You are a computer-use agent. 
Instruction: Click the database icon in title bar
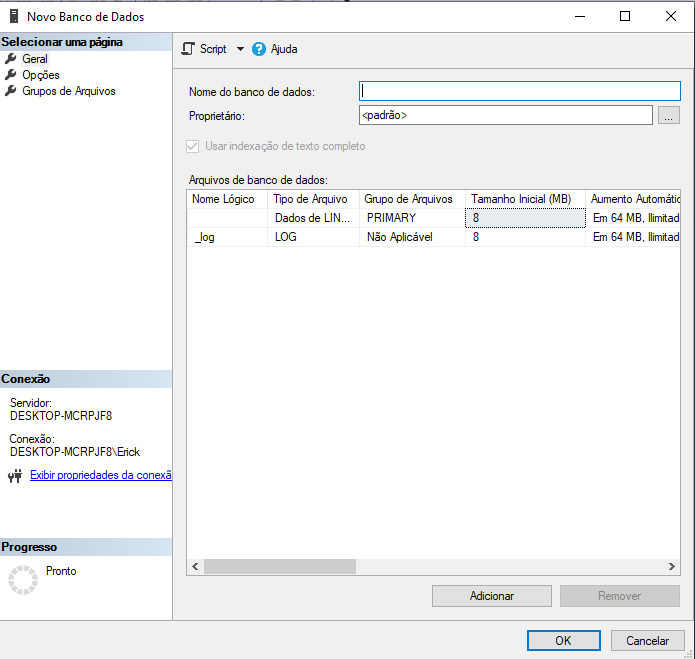[x=13, y=16]
